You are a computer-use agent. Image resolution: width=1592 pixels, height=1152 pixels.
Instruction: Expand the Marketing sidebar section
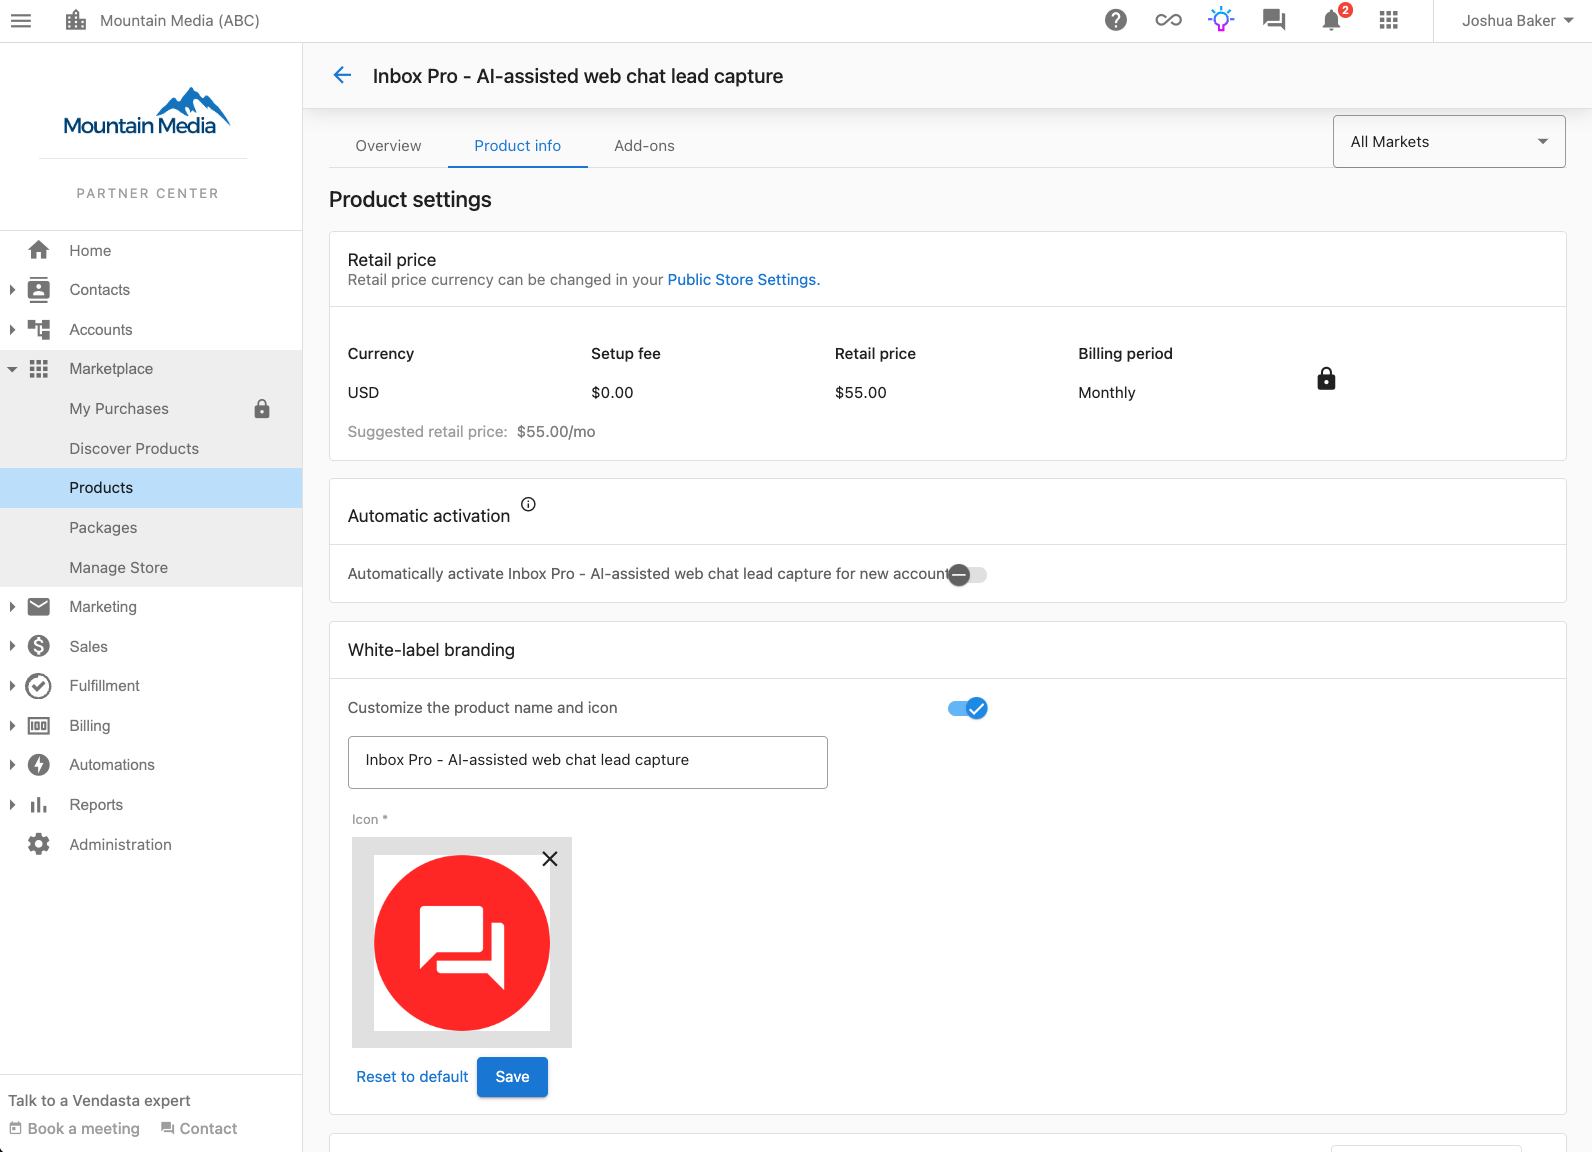pos(12,607)
